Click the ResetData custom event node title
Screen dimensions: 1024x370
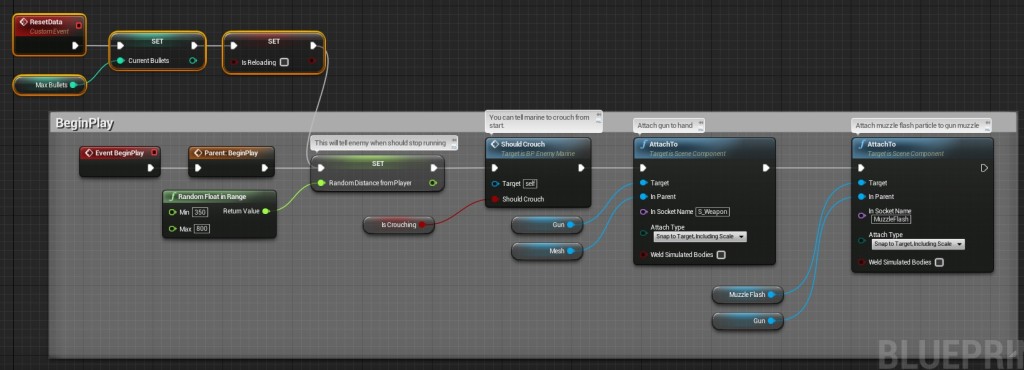tap(45, 22)
